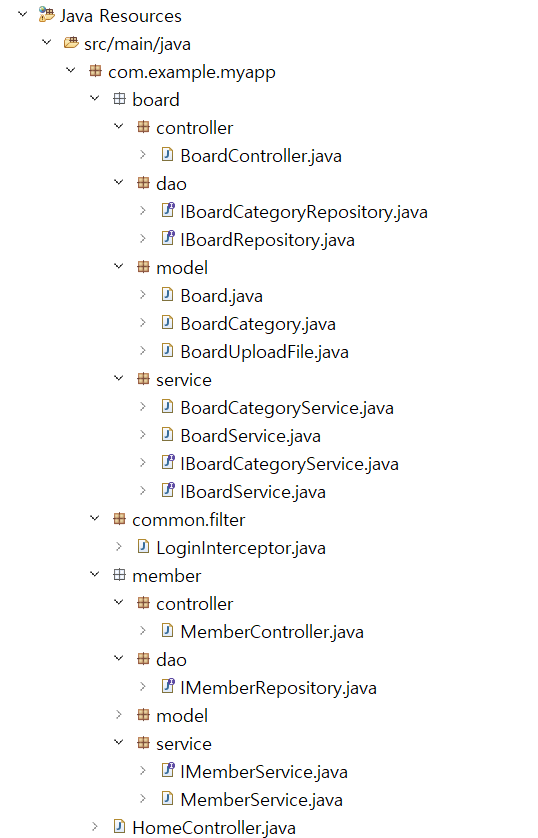
Task: Expand BoardController.java members
Action: click(x=143, y=154)
